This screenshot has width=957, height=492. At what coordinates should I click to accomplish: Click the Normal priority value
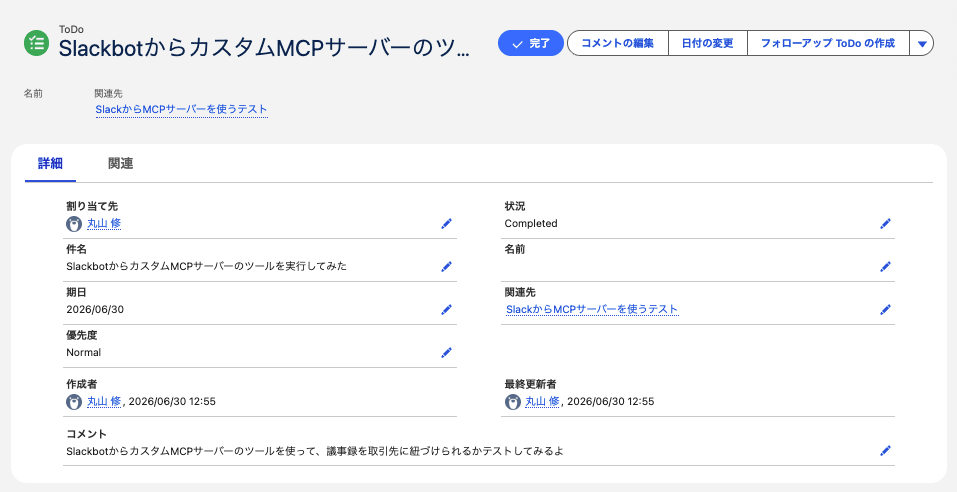tap(84, 352)
